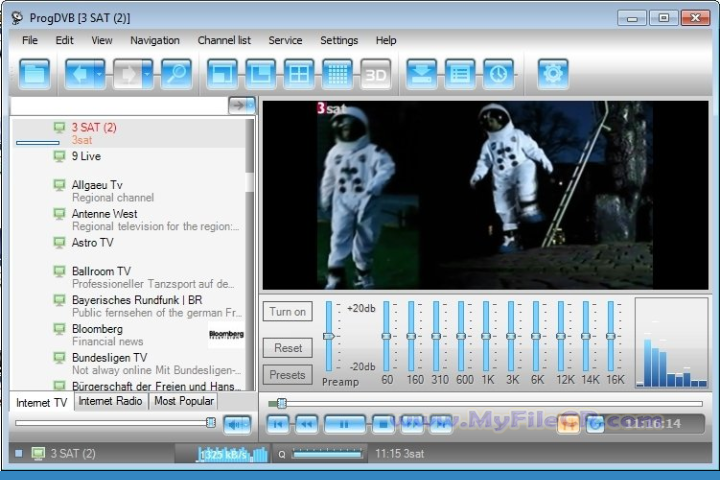This screenshot has height=480, width=720.
Task: Click the Turn on equalizer button
Action: click(x=287, y=311)
